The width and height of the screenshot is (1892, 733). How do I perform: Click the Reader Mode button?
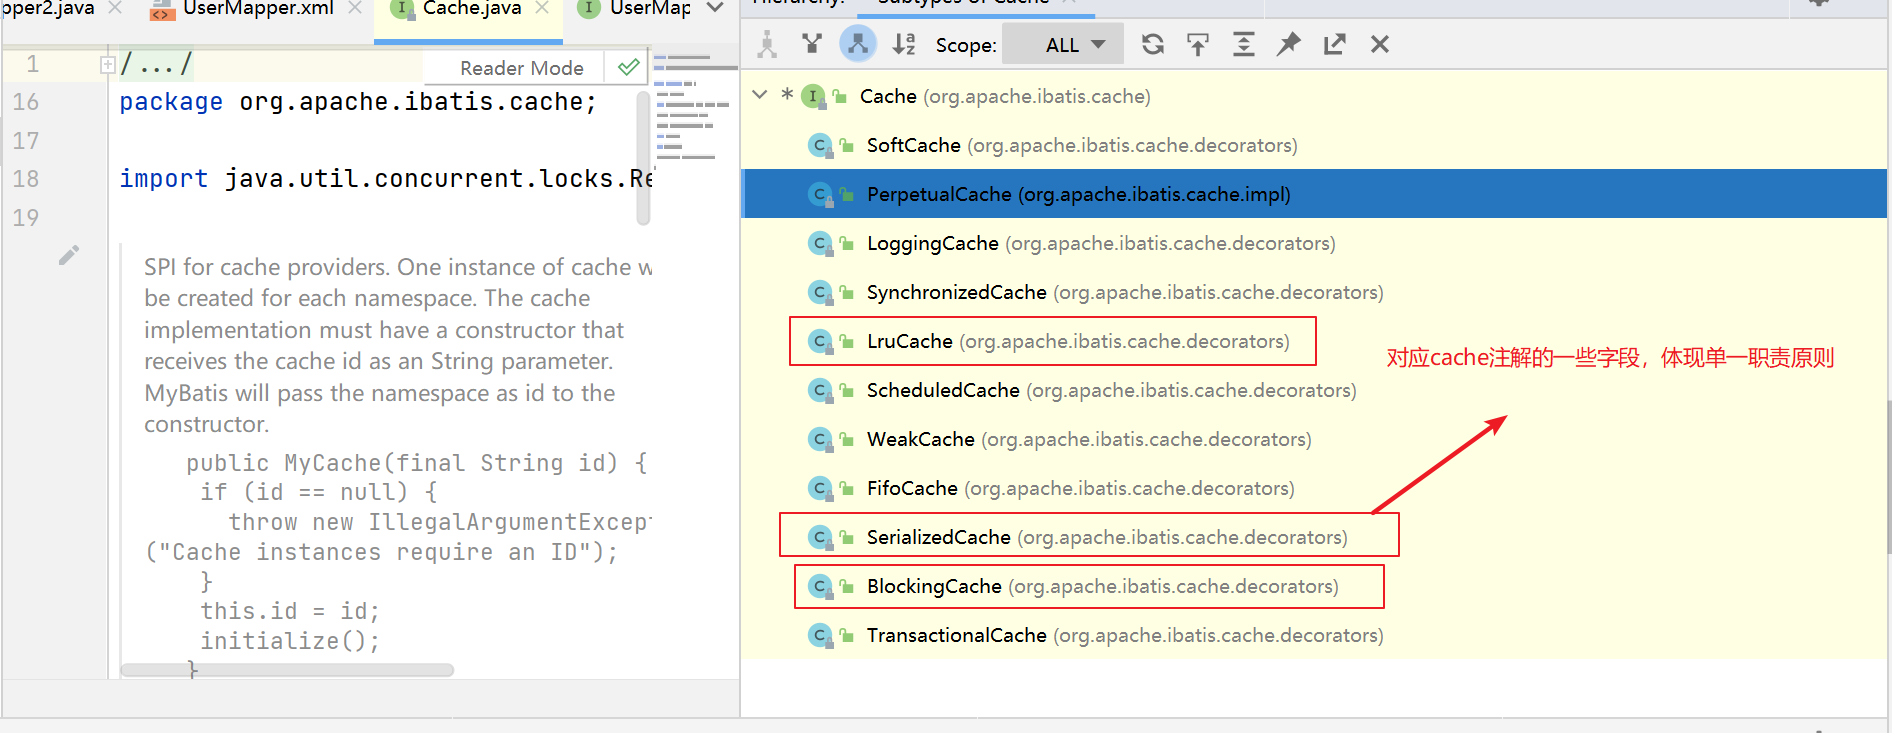[521, 68]
